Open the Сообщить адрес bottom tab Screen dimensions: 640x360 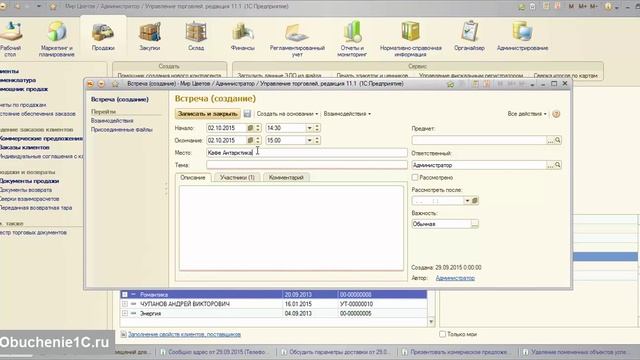(215, 352)
